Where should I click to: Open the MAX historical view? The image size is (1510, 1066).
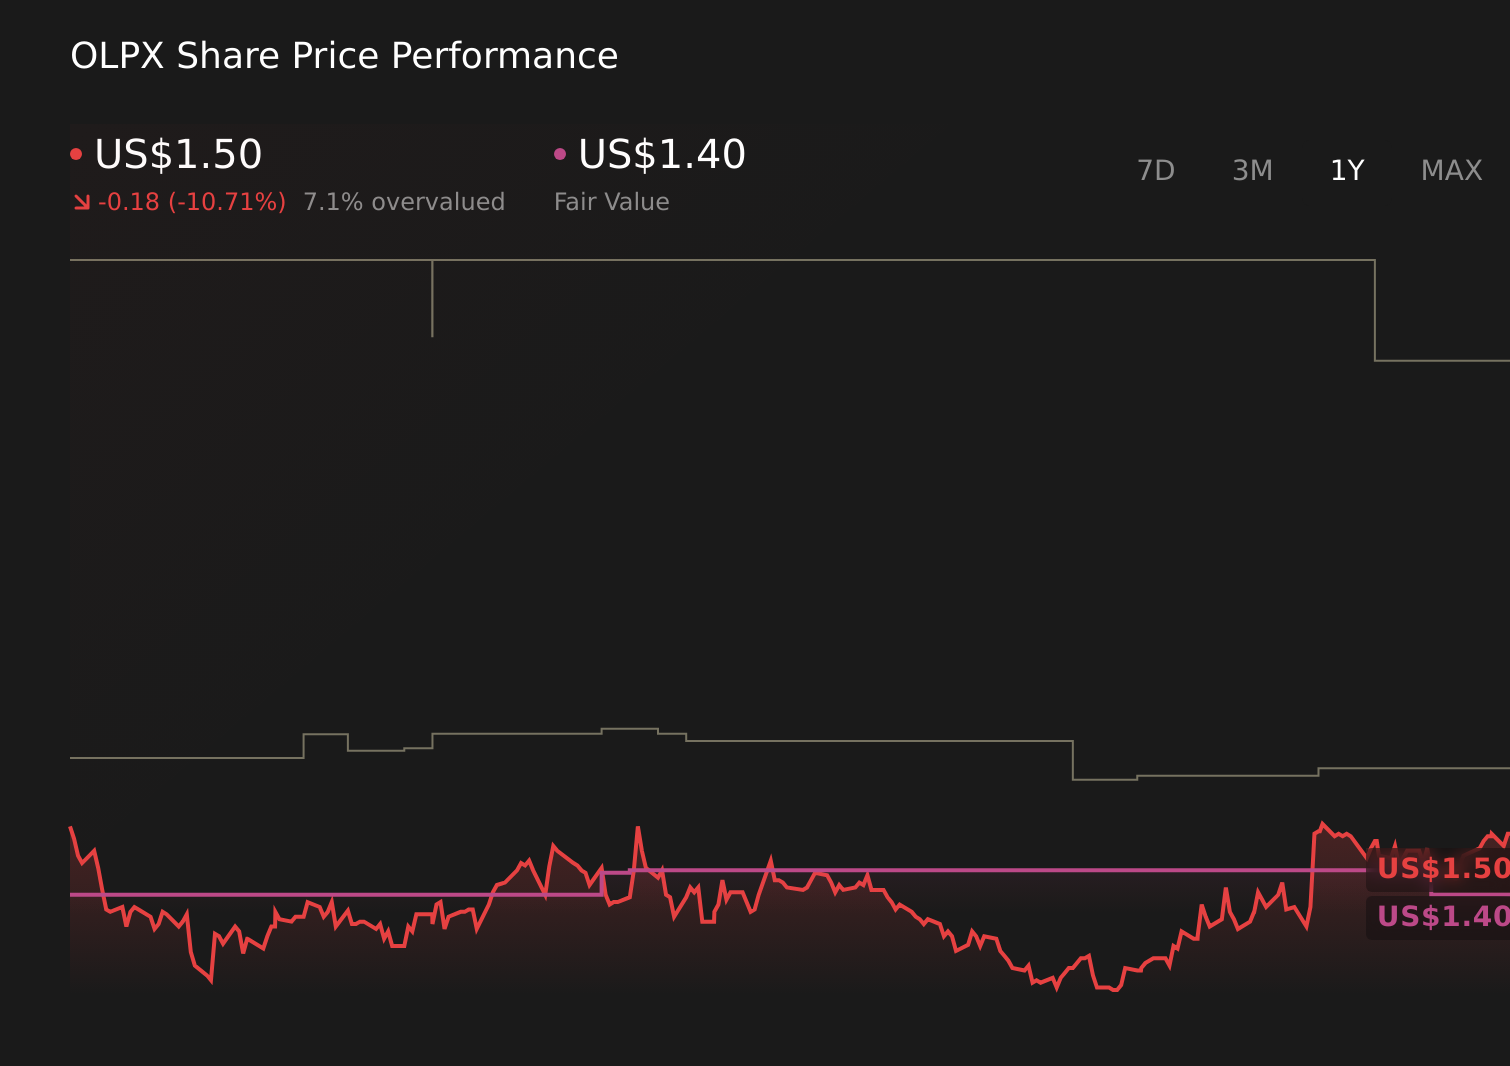click(x=1450, y=170)
